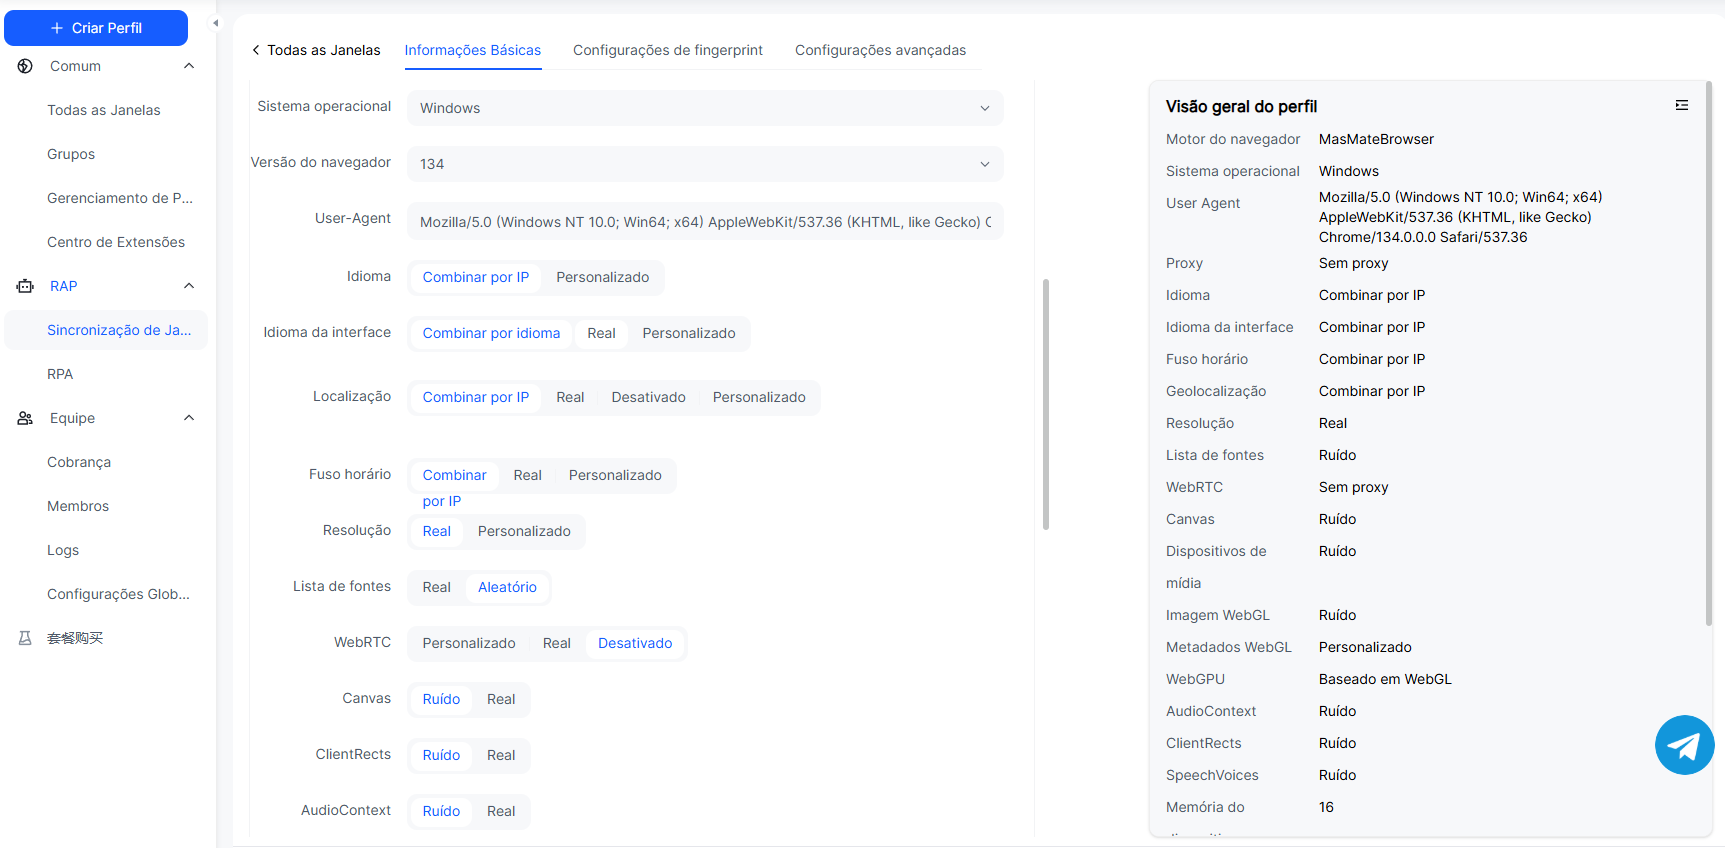Screen dimensions: 1725x848
Task: Click the flask icon near bottom of sidebar
Action: pyautogui.click(x=25, y=638)
